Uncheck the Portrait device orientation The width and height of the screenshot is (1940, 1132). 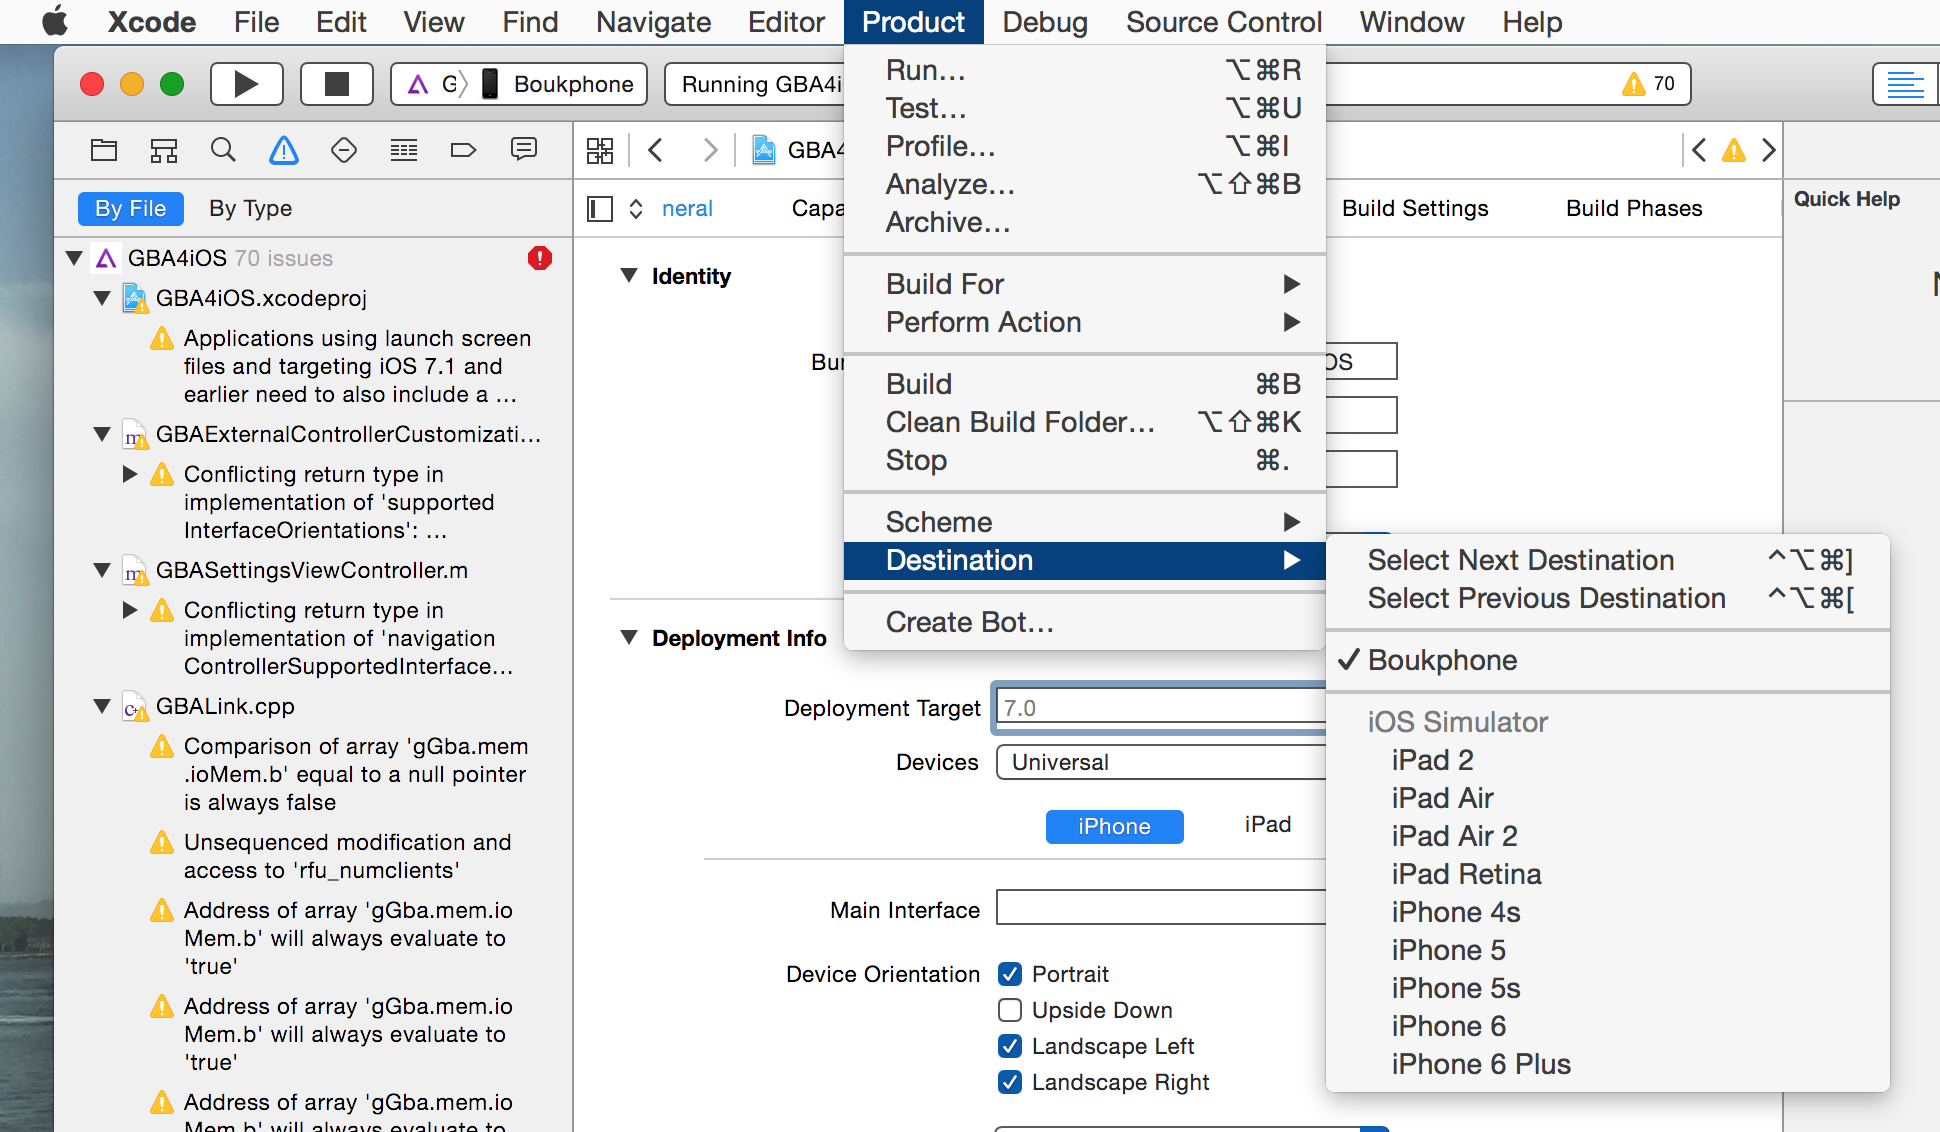[1010, 973]
